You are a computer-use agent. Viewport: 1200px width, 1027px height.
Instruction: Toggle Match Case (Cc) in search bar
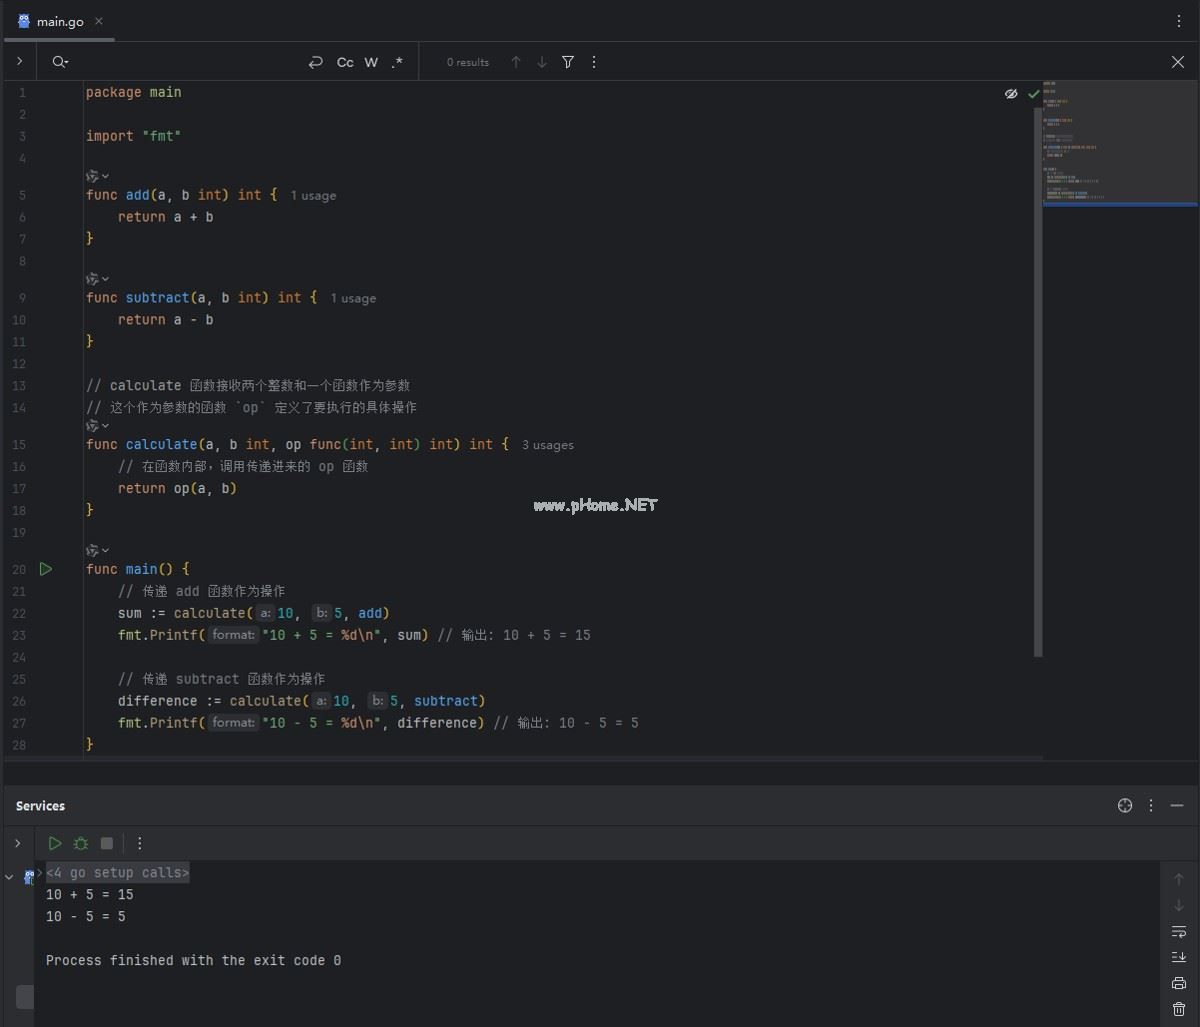[x=345, y=62]
